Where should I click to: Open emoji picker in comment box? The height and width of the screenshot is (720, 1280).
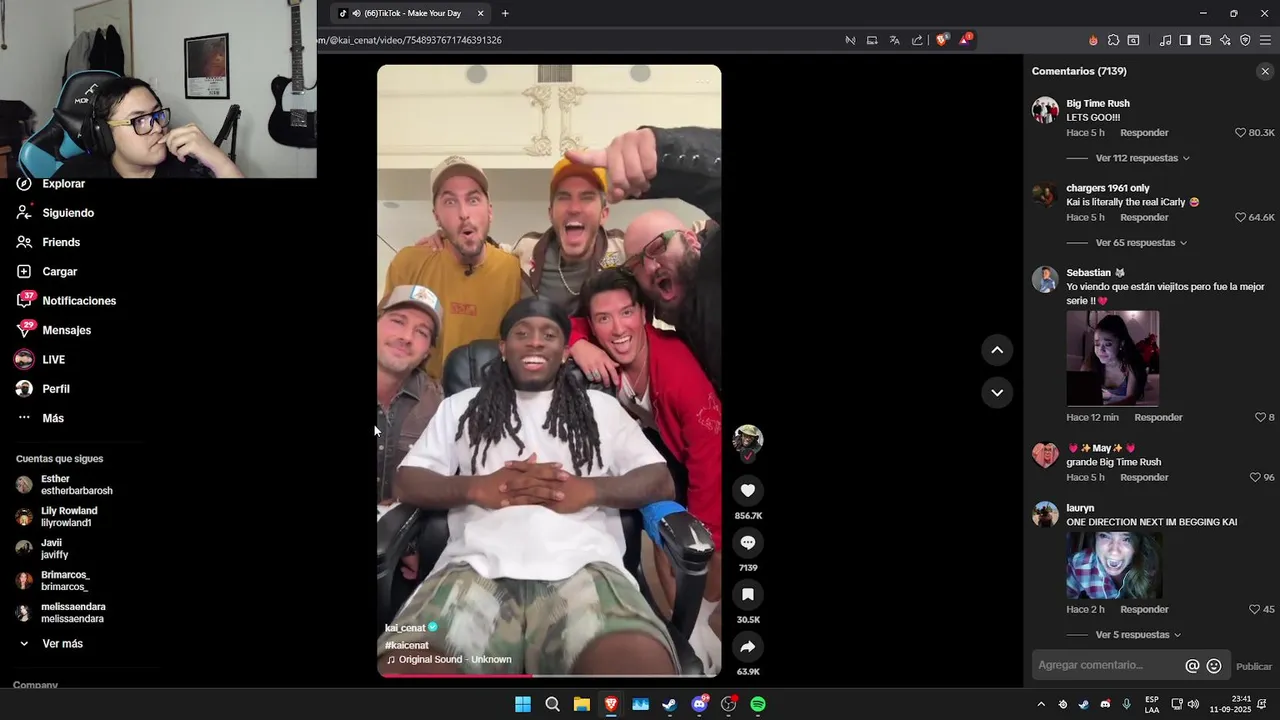click(x=1214, y=666)
